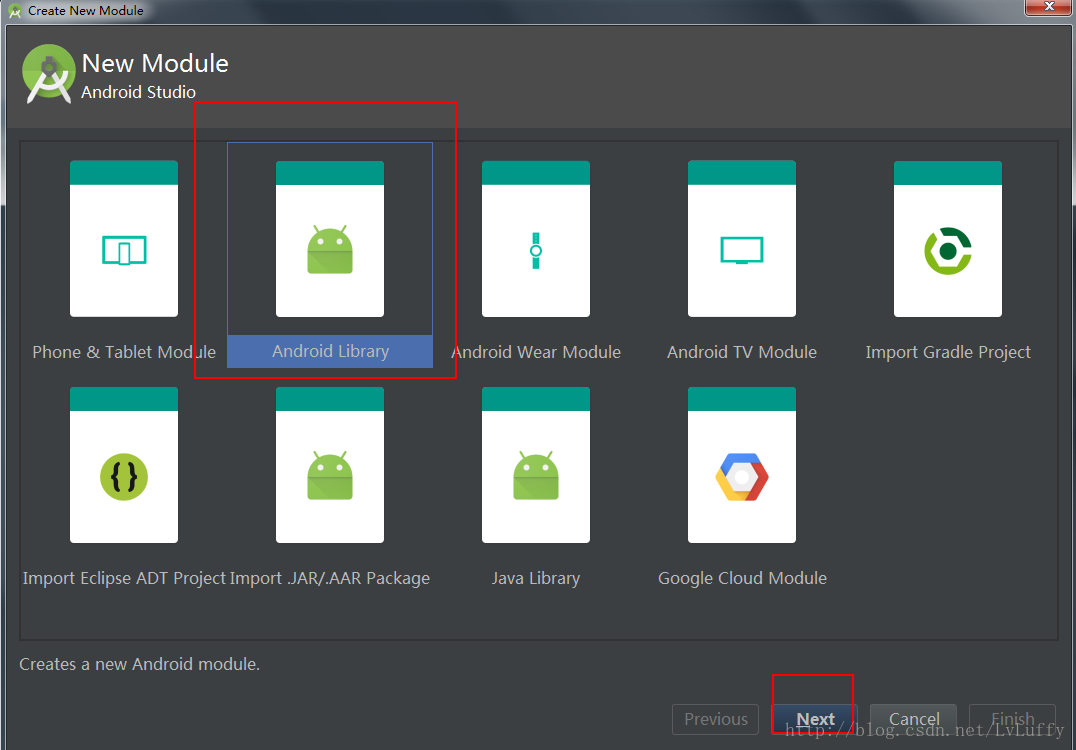Choose the Android Library module icon
1076x750 pixels.
pos(330,239)
